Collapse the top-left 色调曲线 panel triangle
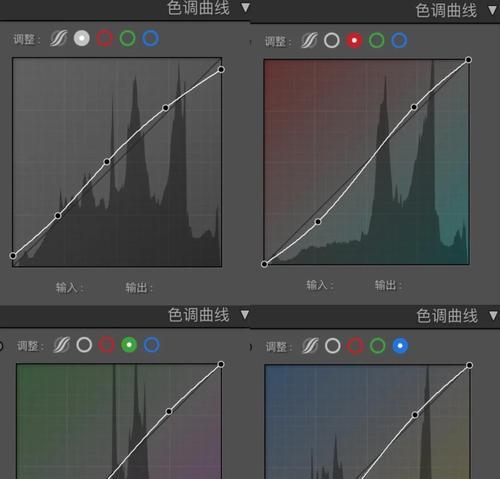The image size is (500, 479). pos(246,7)
